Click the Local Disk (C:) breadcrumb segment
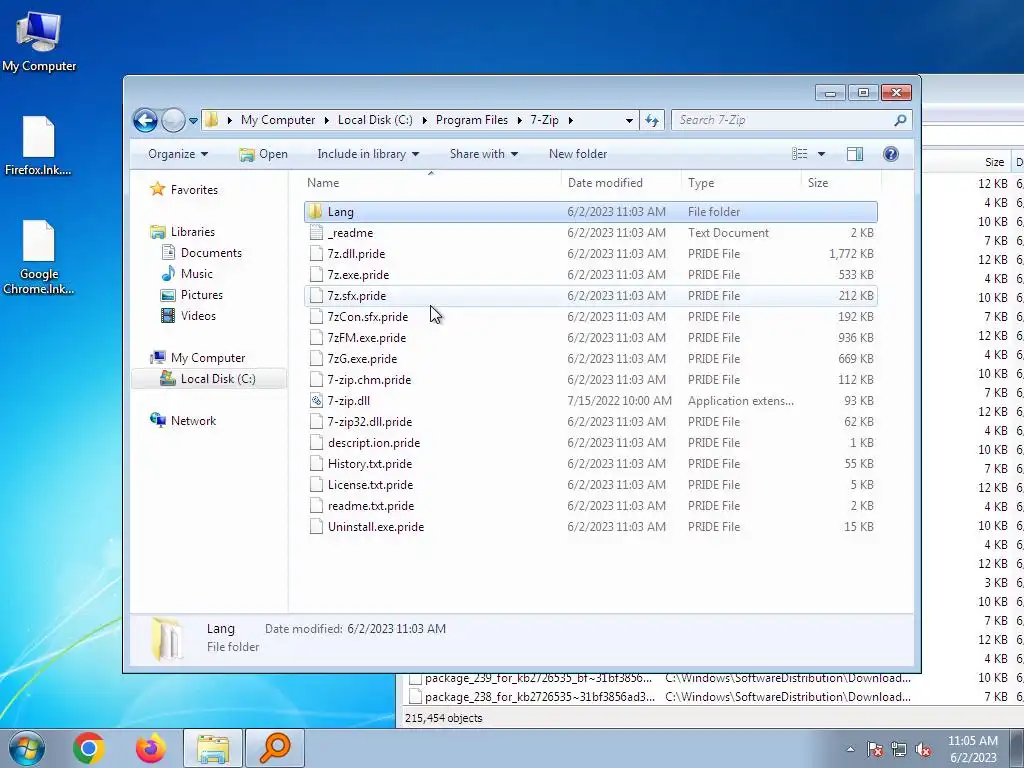The image size is (1024, 768). point(375,120)
